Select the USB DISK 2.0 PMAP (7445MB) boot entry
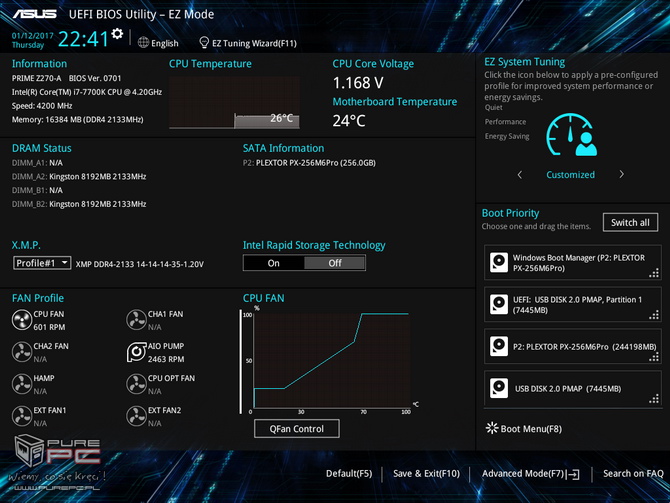The height and width of the screenshot is (503, 670). pos(573,388)
